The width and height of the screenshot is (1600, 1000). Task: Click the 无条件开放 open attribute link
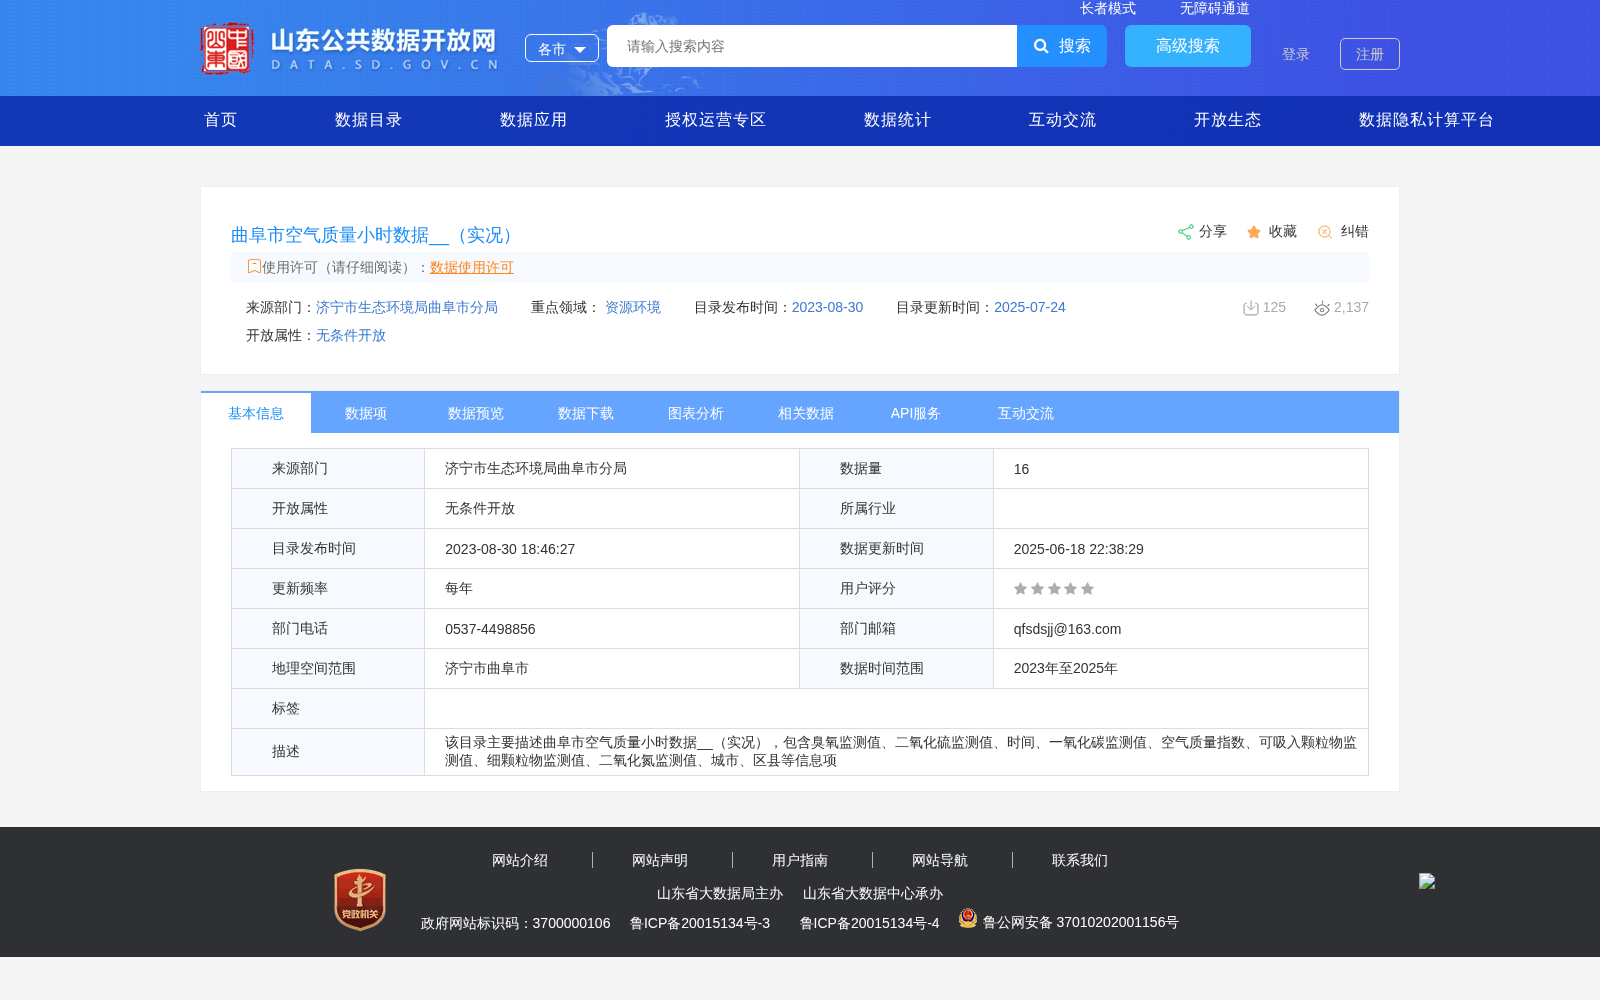(x=351, y=335)
